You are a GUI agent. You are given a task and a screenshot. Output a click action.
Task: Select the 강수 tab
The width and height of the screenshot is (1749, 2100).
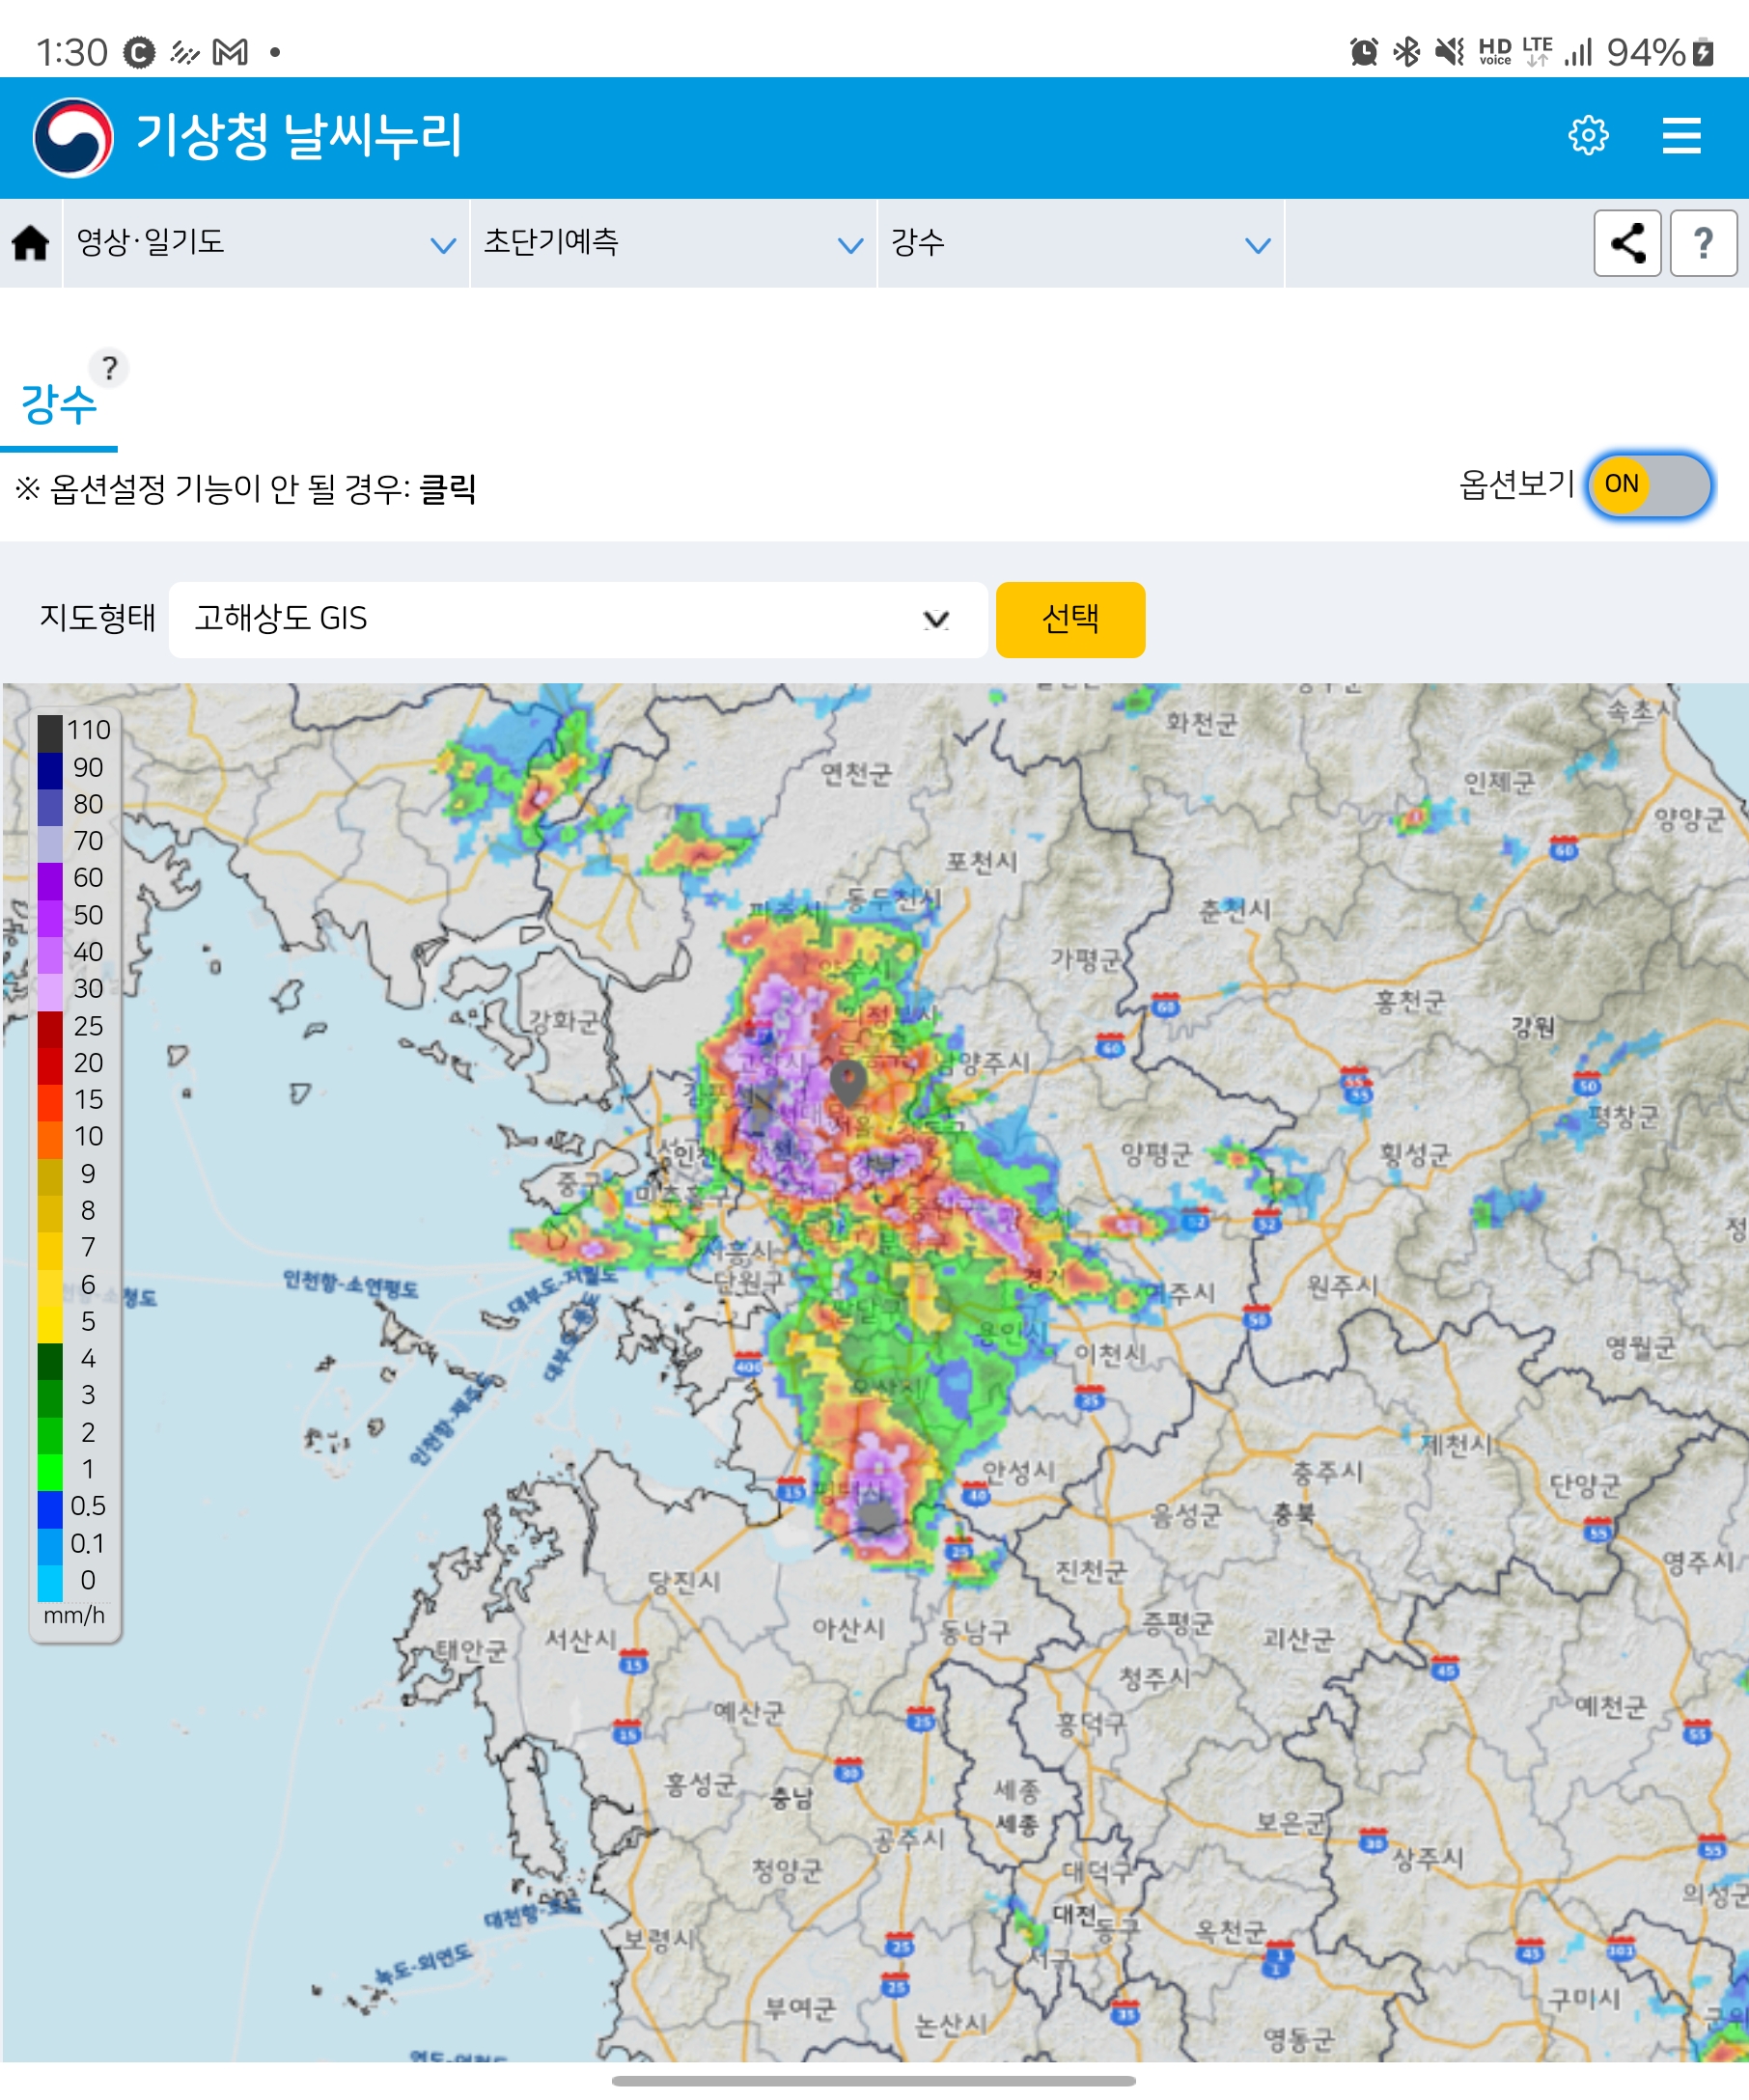pyautogui.click(x=59, y=405)
